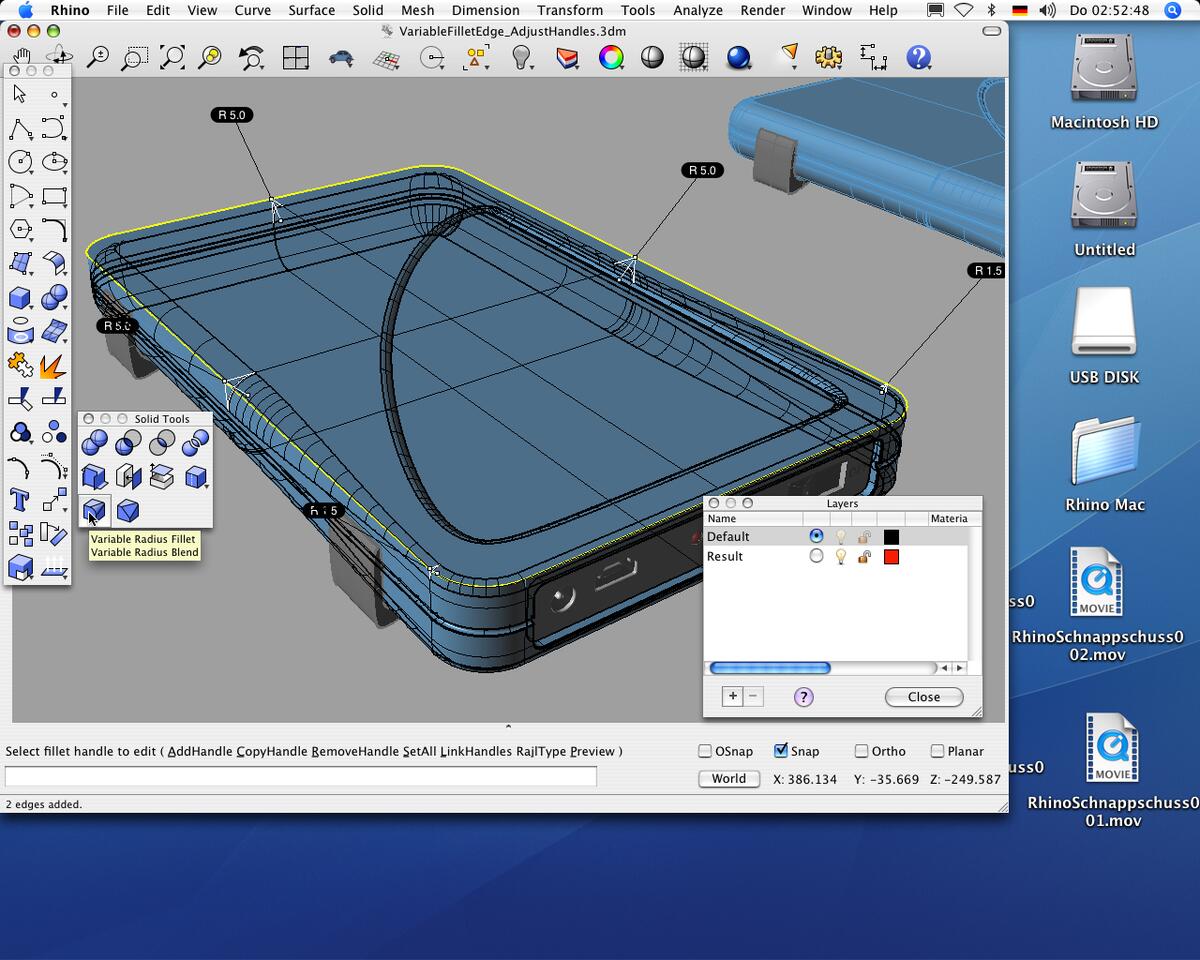This screenshot has height=960, width=1200.
Task: Expand the Box tool flyout arrow
Action: (x=32, y=306)
